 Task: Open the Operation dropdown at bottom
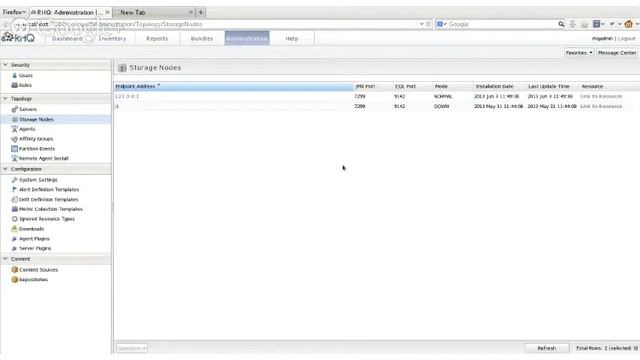coord(132,348)
